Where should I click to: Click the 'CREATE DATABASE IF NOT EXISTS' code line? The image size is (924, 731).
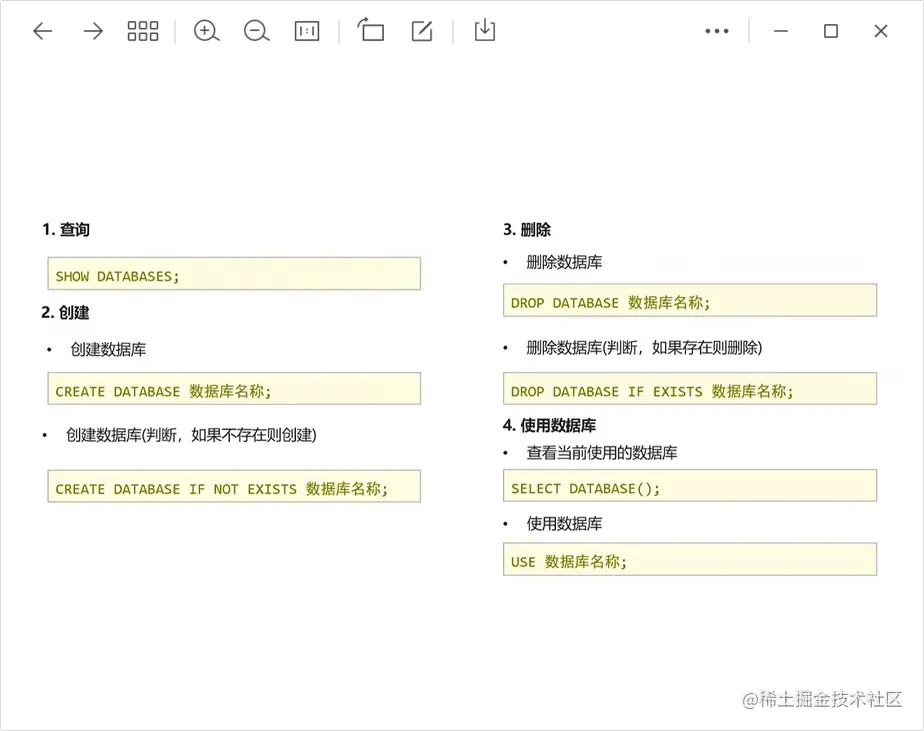pos(234,486)
